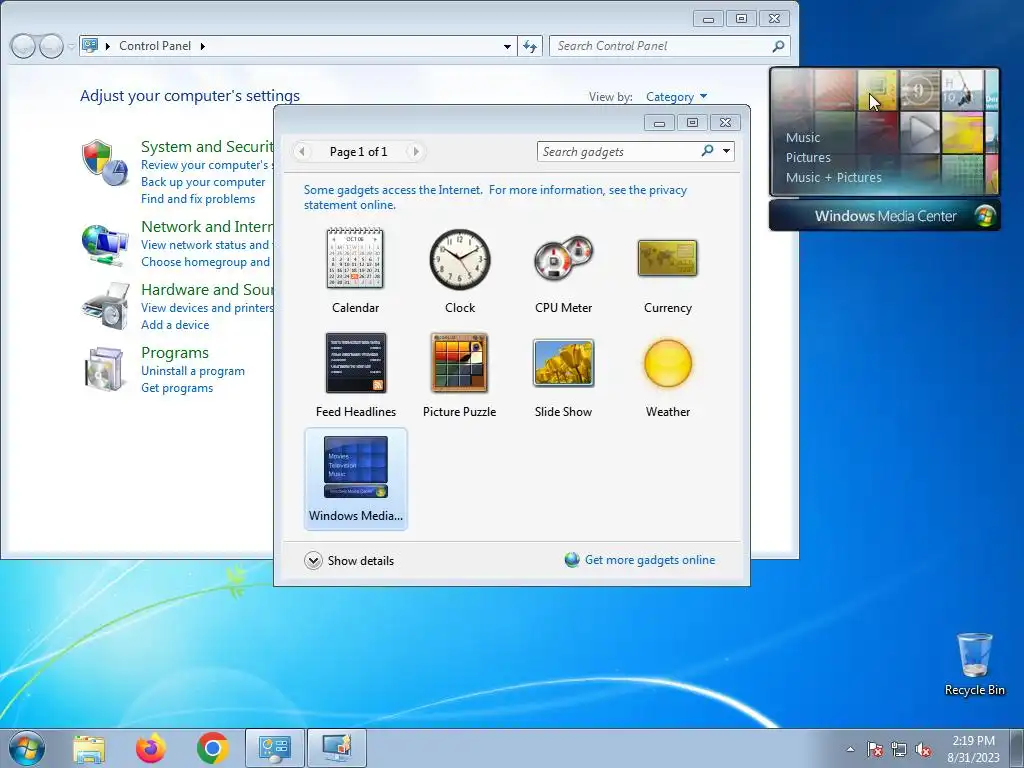
Task: Go to previous gadget page arrow
Action: tap(302, 152)
